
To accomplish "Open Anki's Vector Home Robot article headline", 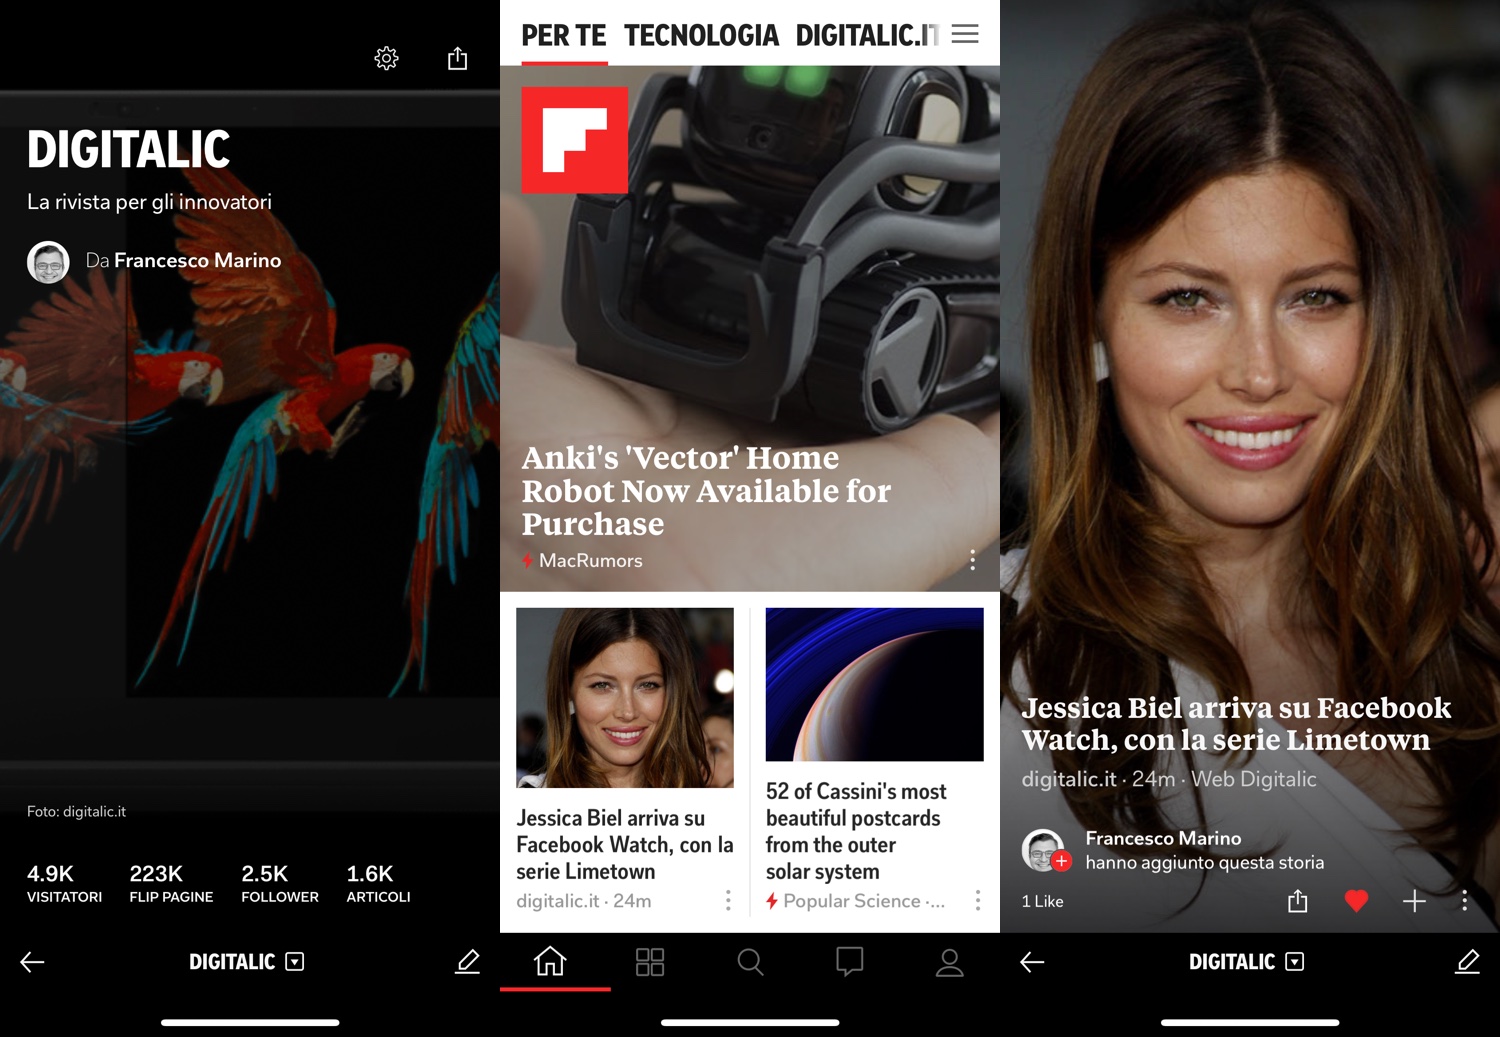I will (x=706, y=491).
